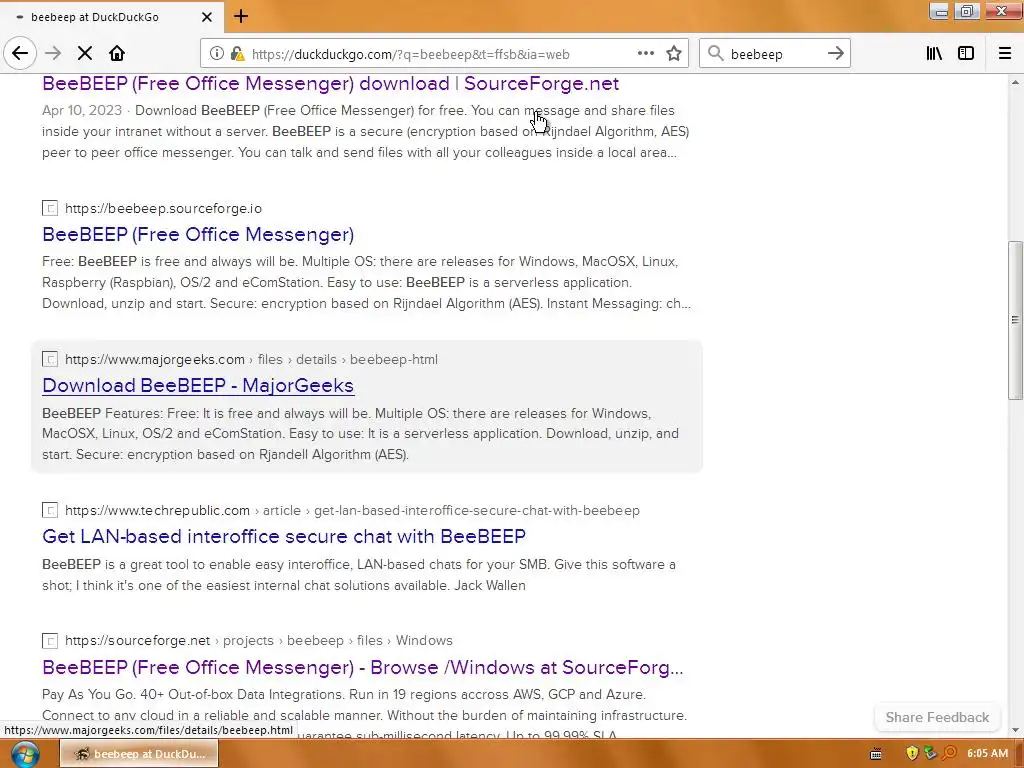Open Download BeeBEEP - MajorGeeks link
Image resolution: width=1024 pixels, height=768 pixels.
198,385
